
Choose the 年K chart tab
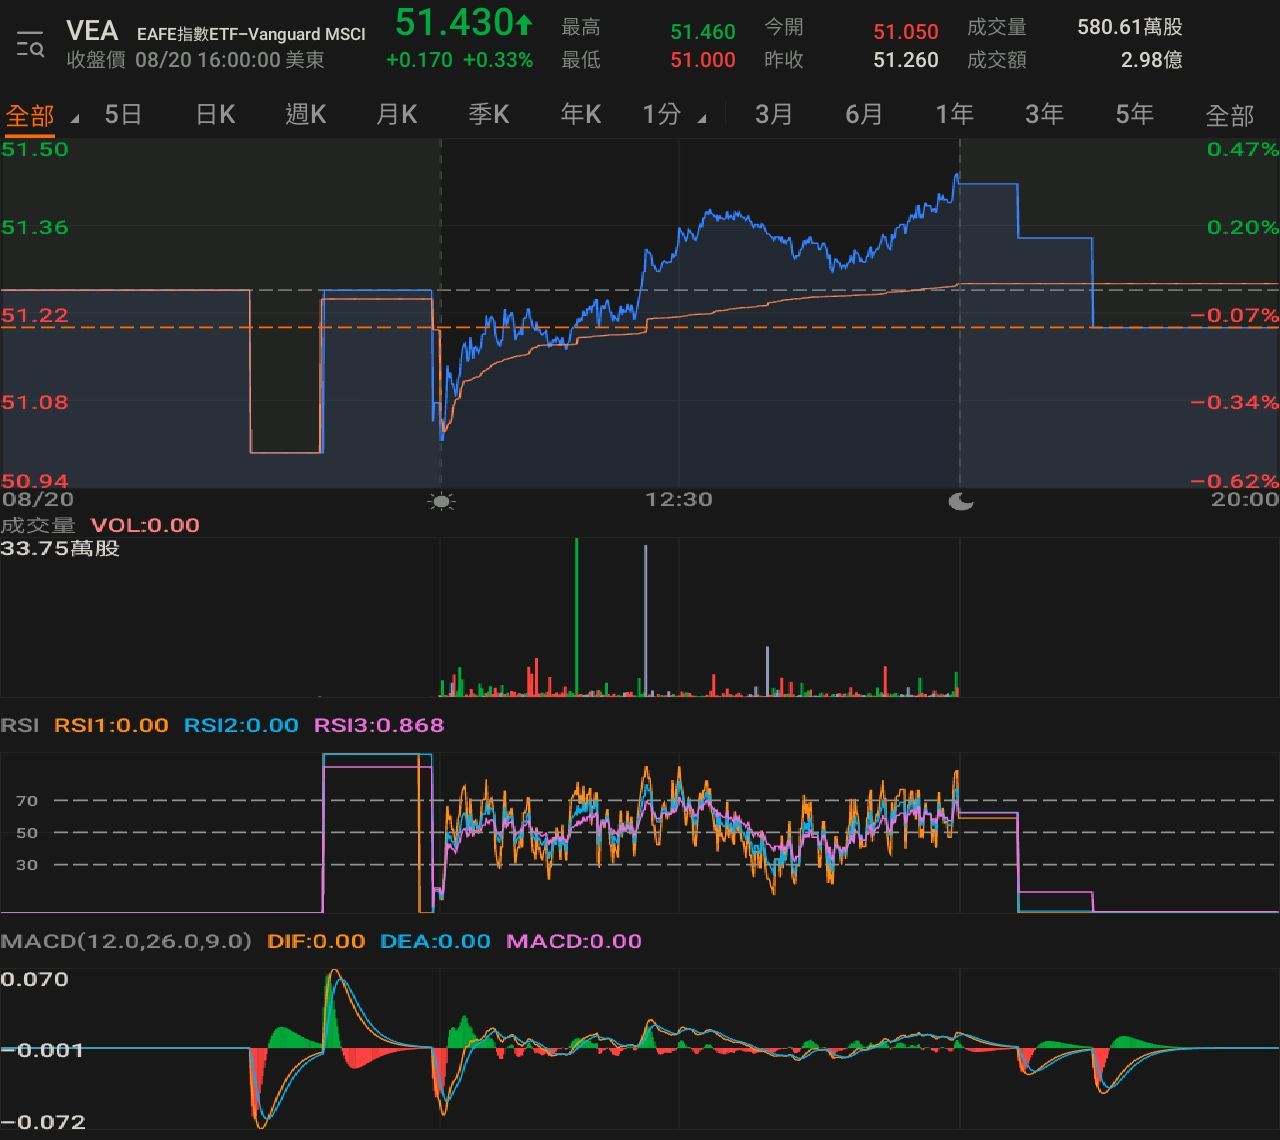coord(580,115)
